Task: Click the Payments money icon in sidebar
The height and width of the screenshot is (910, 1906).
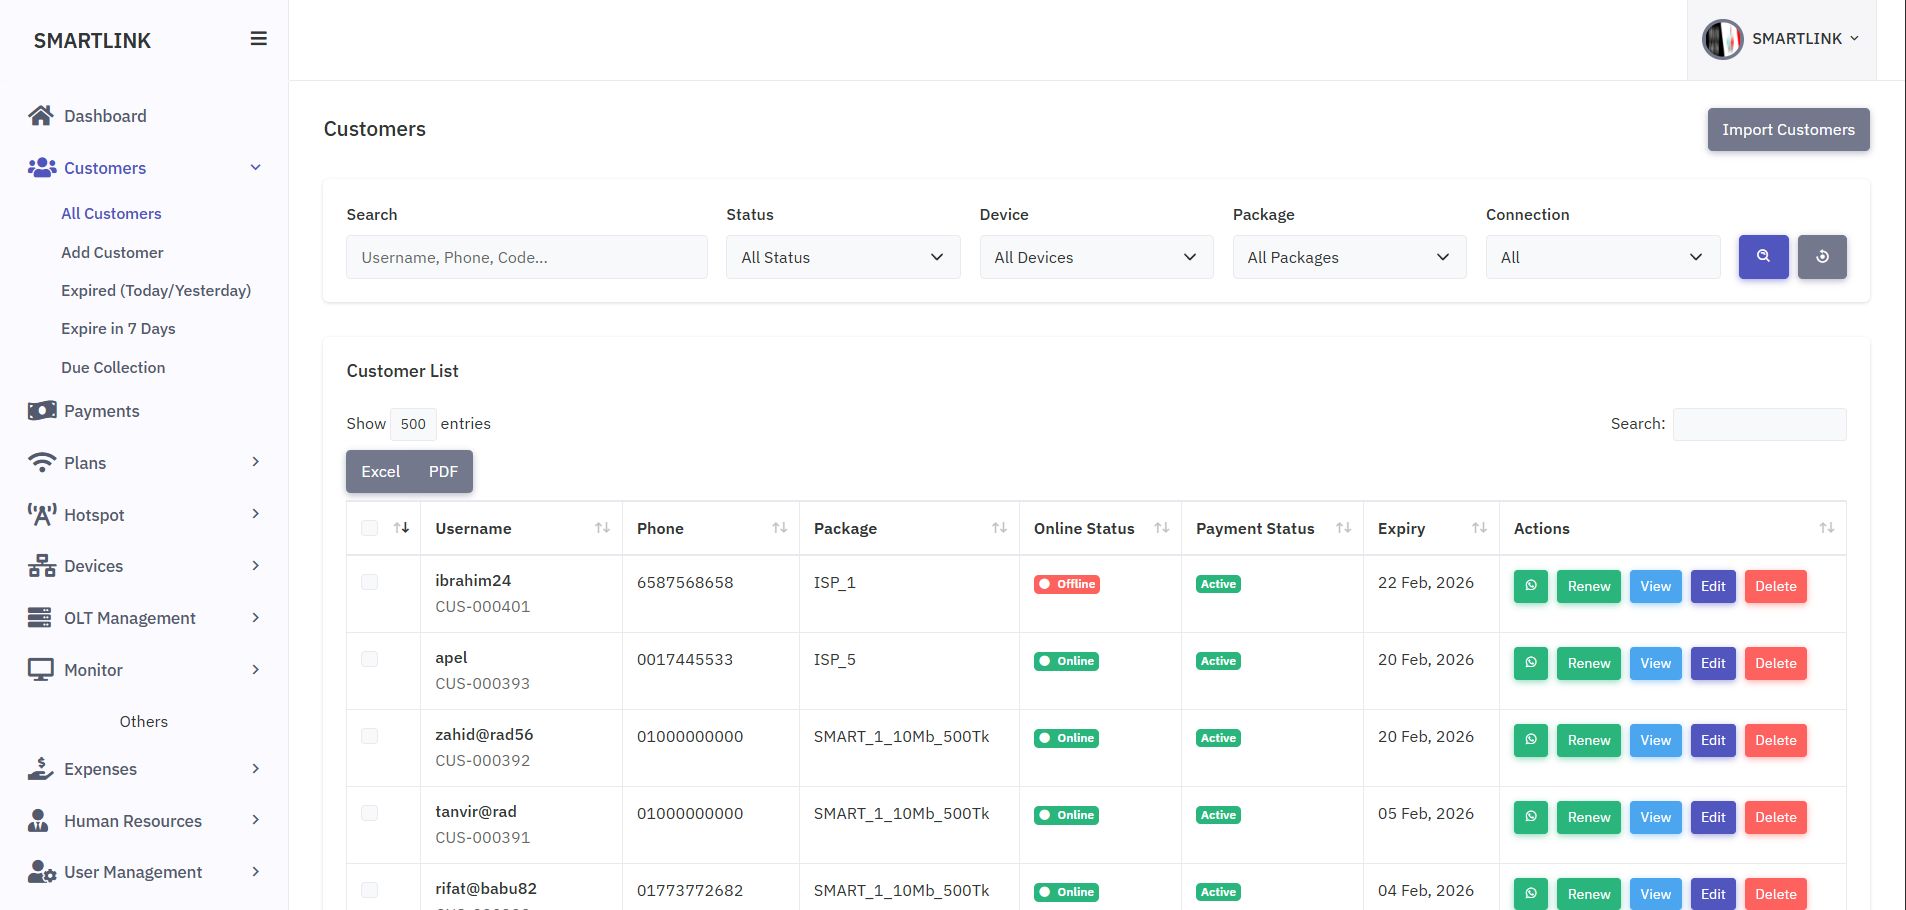Action: (41, 411)
